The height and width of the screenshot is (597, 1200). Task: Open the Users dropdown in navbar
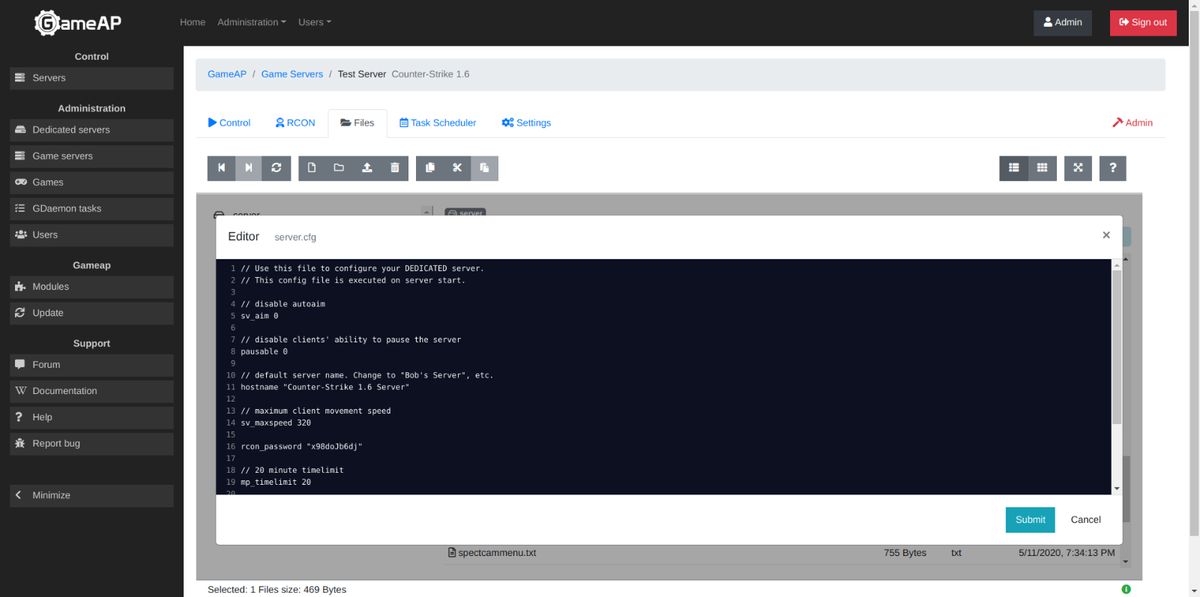point(314,22)
